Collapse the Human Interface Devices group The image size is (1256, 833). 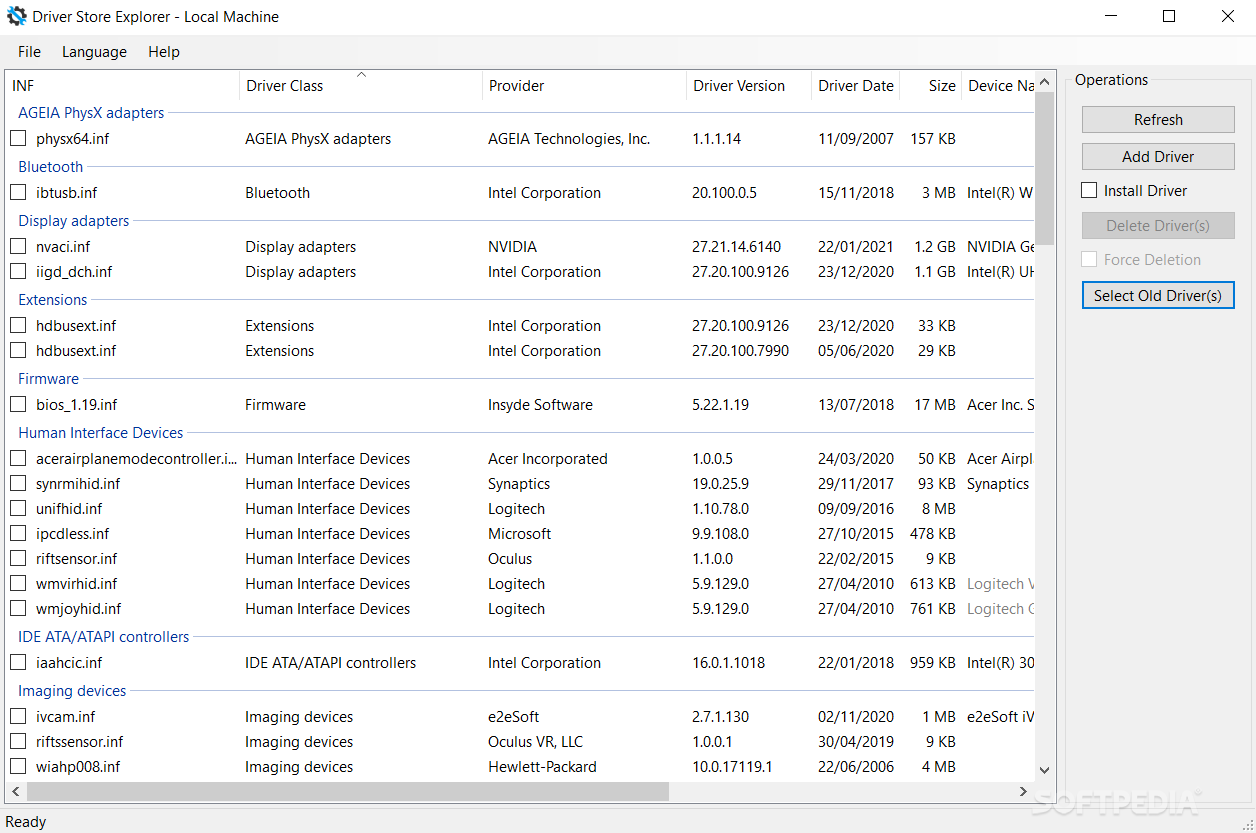coord(101,433)
